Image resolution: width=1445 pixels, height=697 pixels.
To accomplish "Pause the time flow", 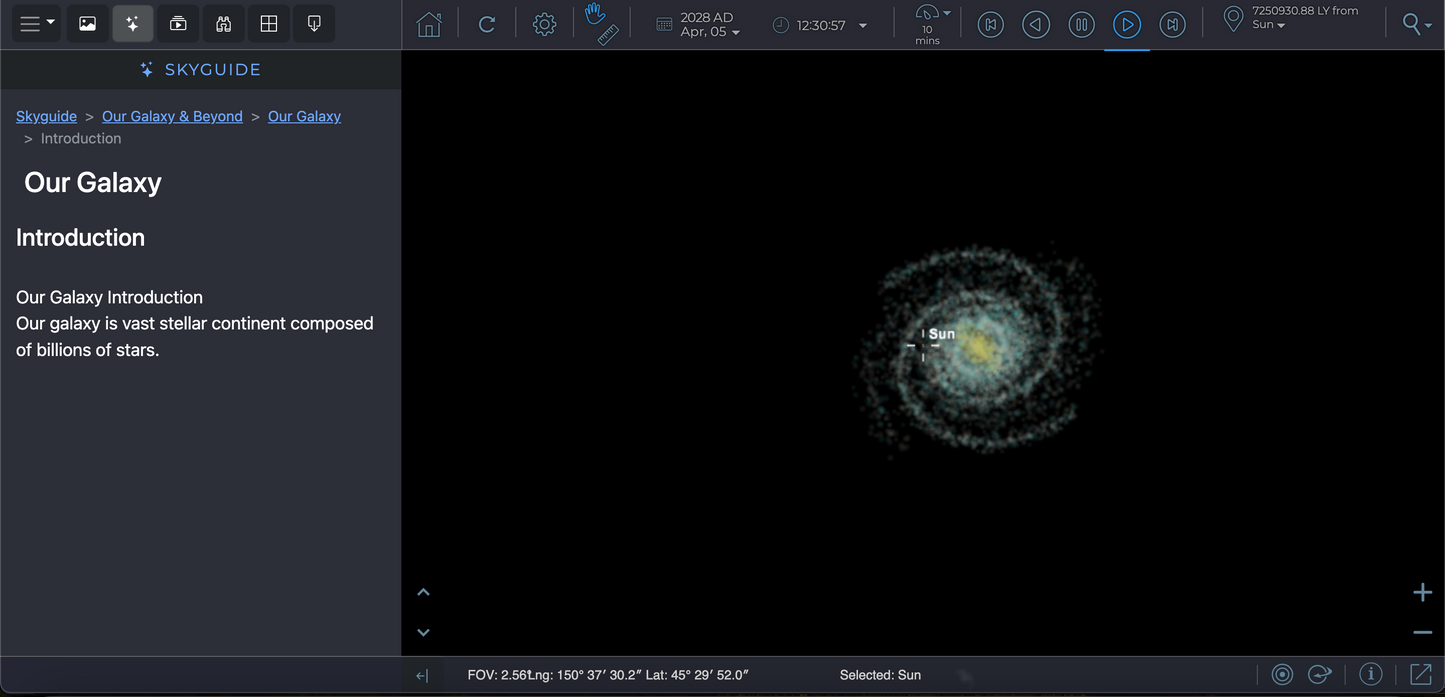I will (1081, 25).
